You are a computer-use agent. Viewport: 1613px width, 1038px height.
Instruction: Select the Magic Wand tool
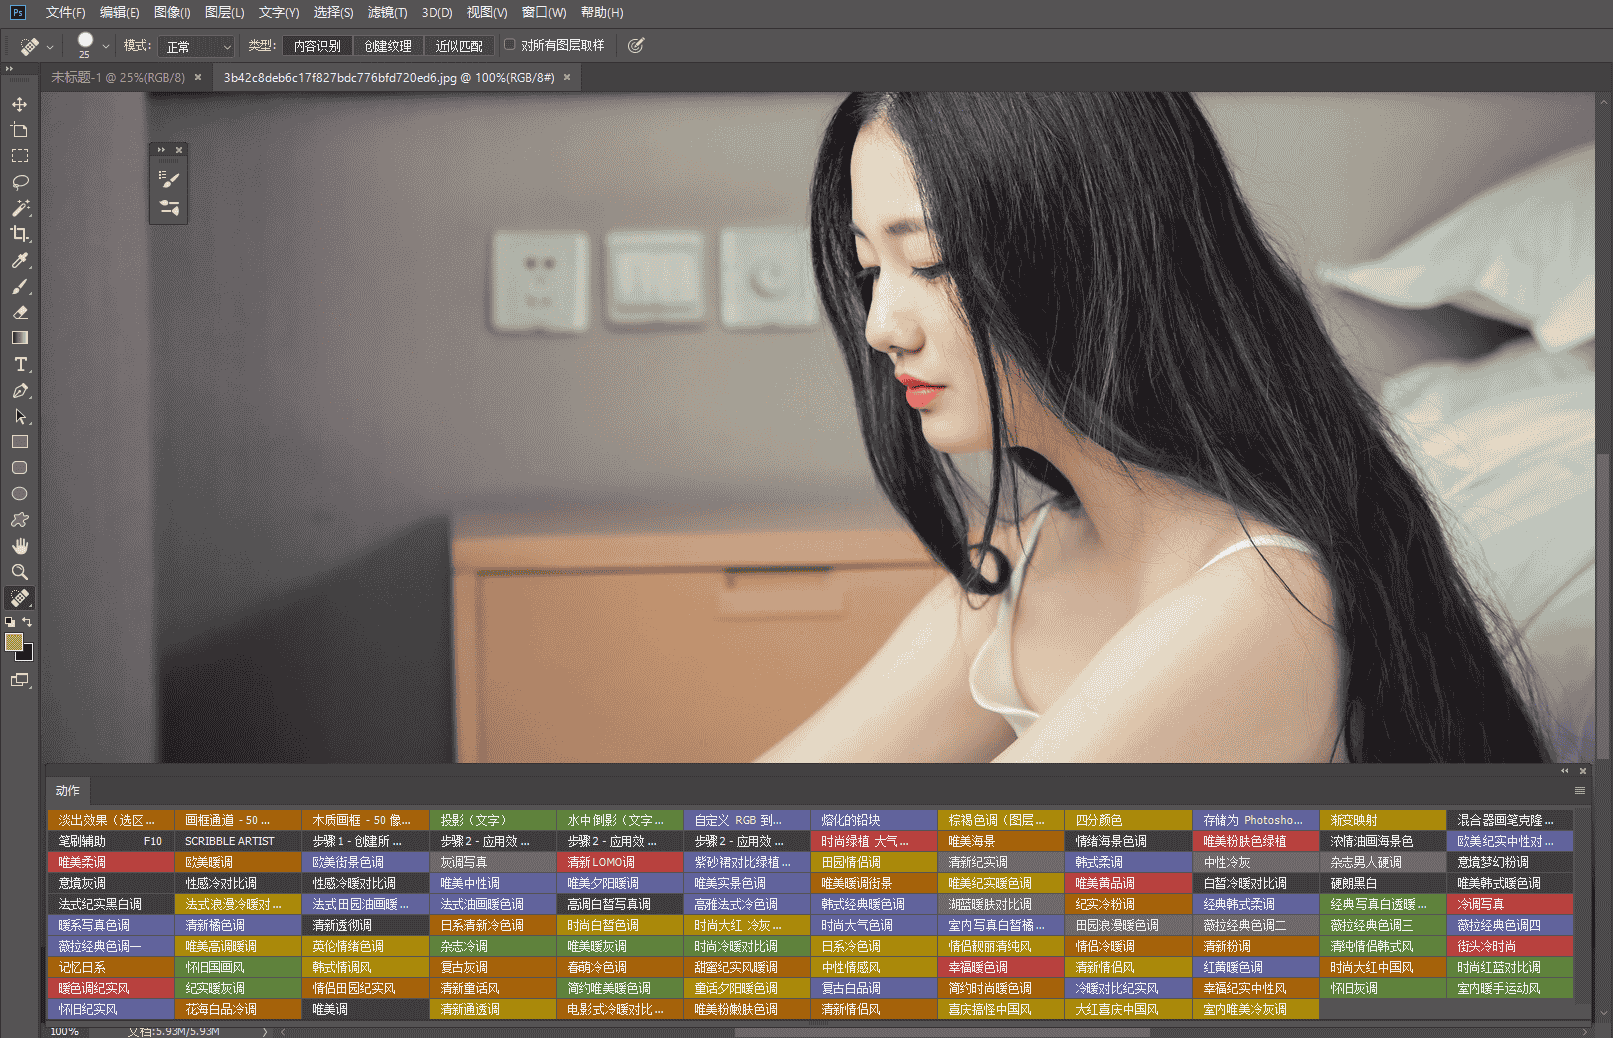pos(19,208)
